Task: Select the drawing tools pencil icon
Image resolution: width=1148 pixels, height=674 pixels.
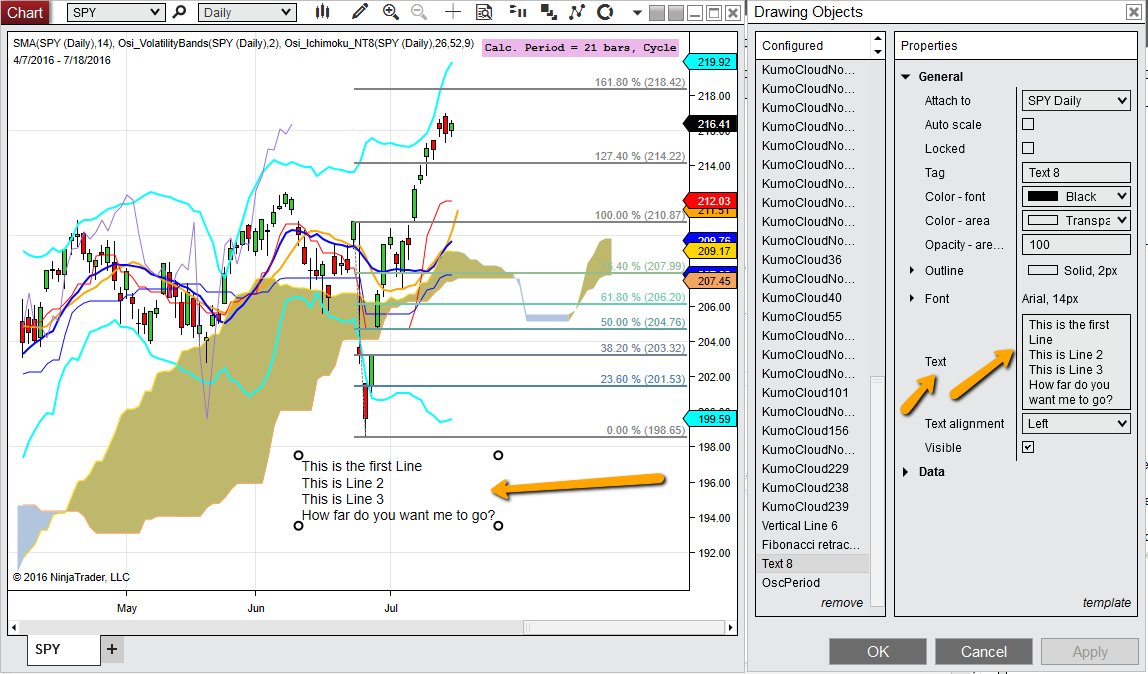Action: click(360, 12)
